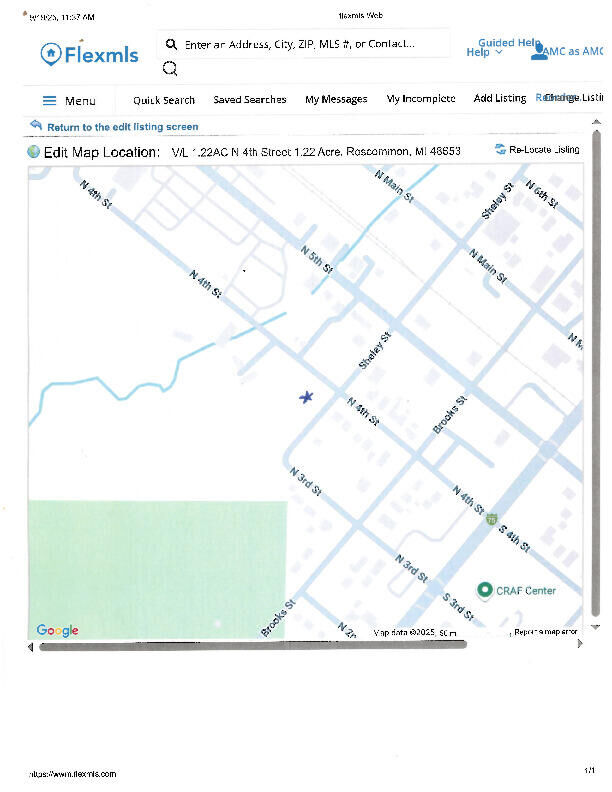Screen dimensions: 612x792
Task: Select the CRAF Center map pin
Action: point(485,590)
